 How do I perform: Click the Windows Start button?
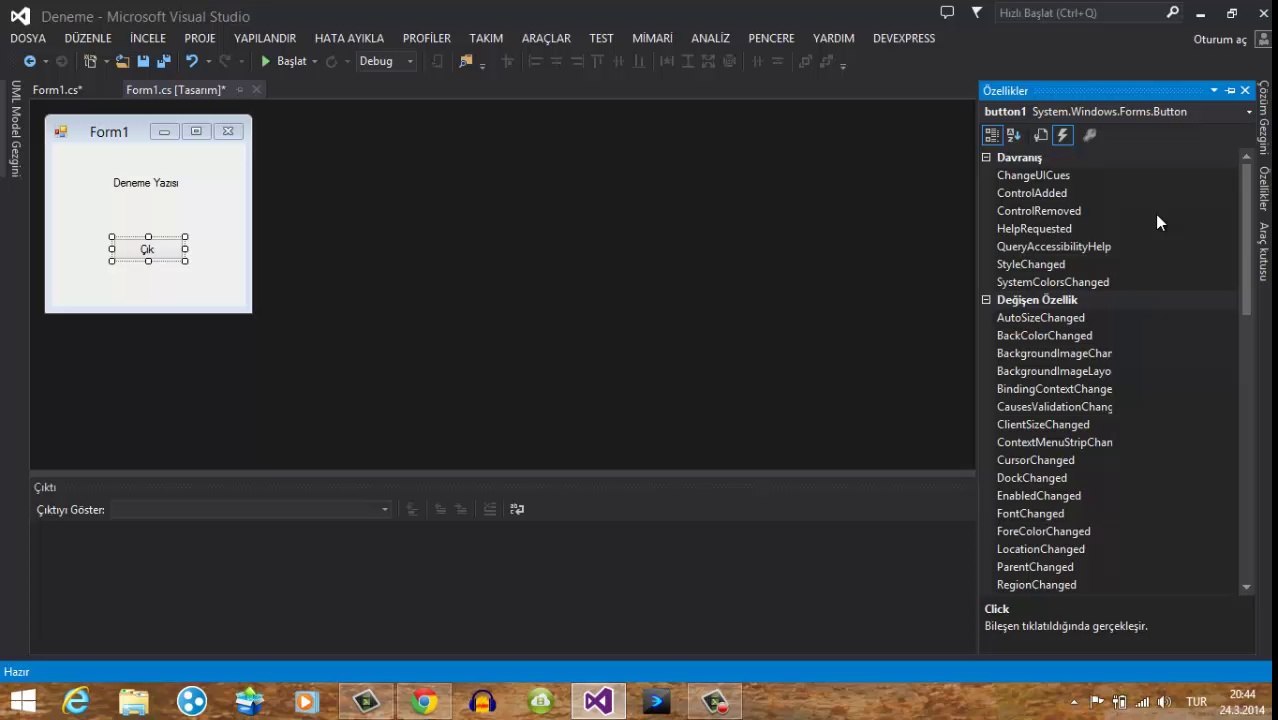(x=23, y=702)
